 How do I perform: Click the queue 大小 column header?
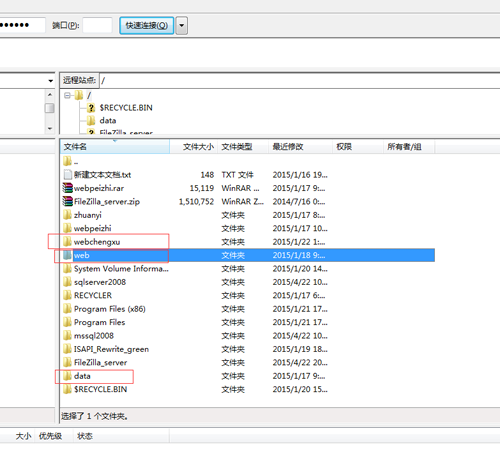coord(23,436)
